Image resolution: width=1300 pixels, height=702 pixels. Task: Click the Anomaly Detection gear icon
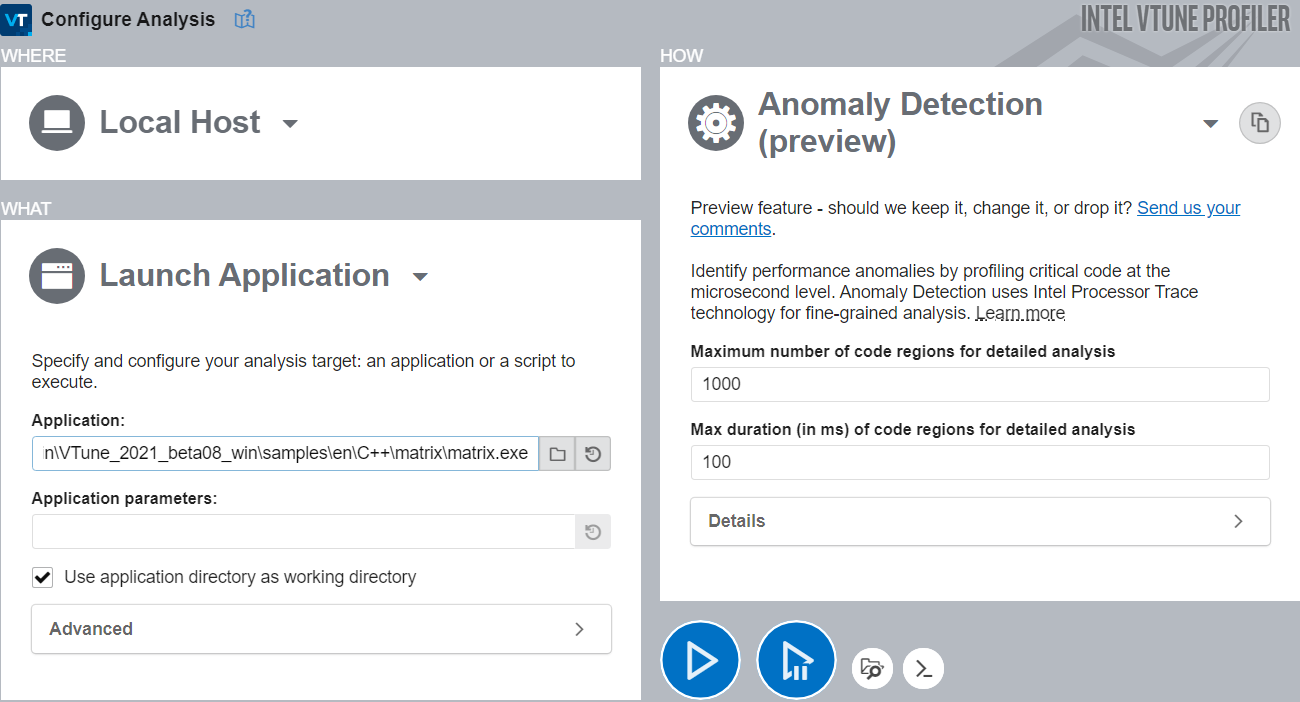coord(716,123)
